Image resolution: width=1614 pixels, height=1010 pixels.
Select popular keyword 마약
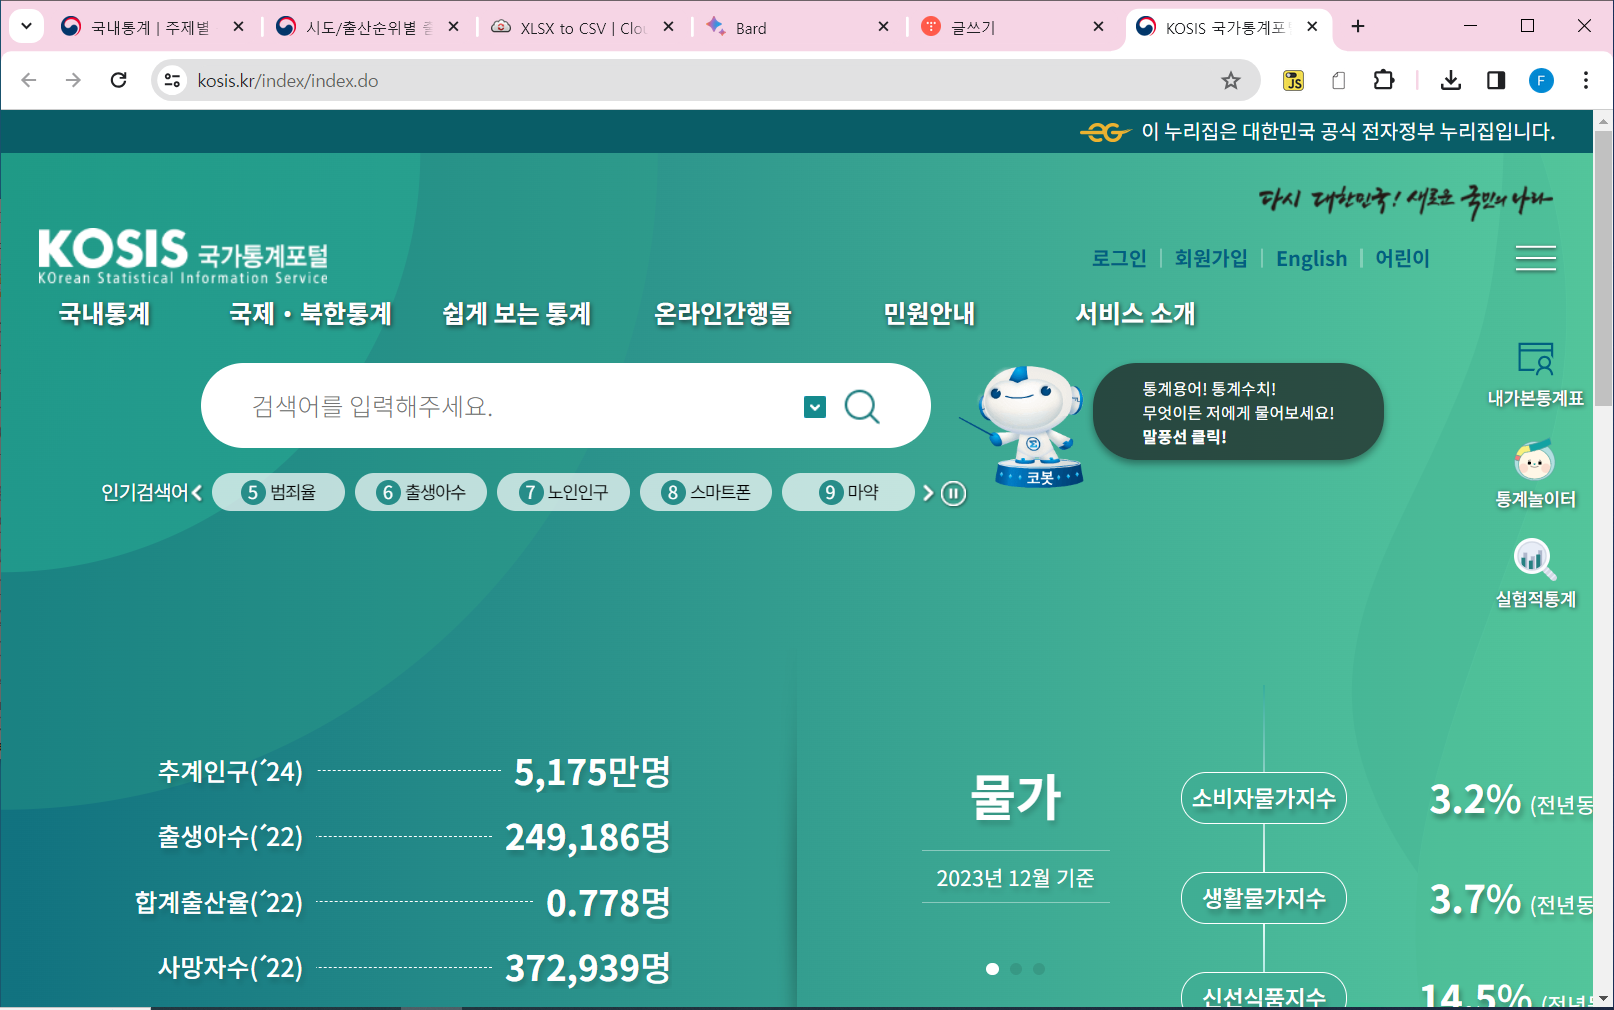click(x=848, y=492)
